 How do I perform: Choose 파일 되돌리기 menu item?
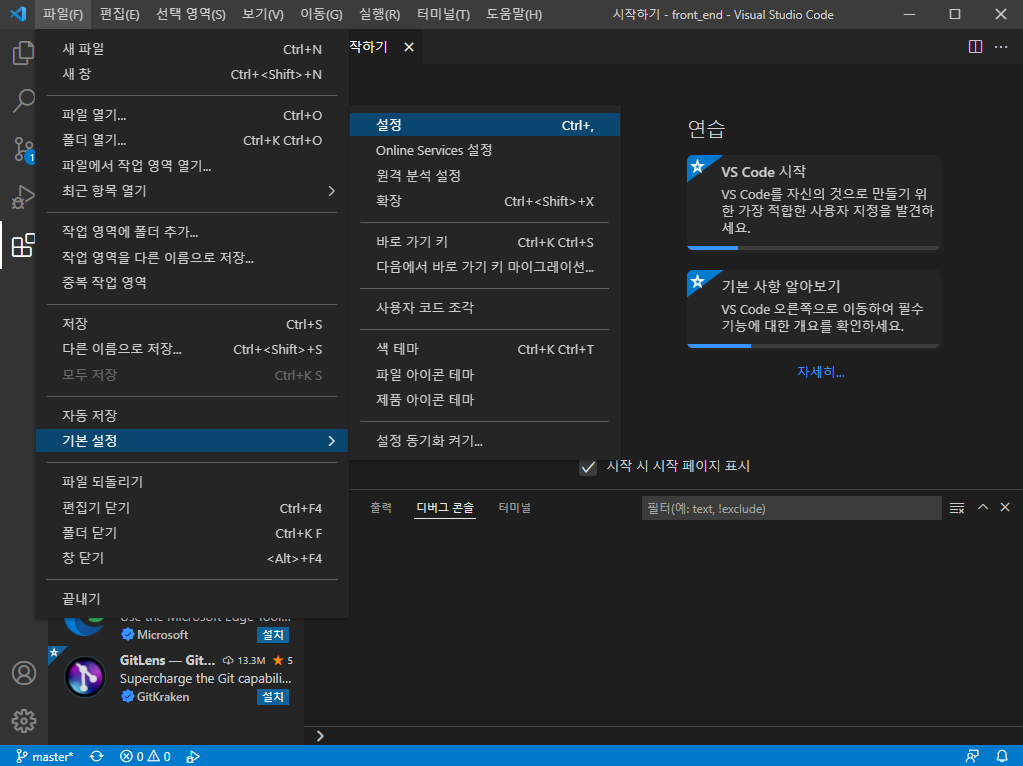[x=191, y=482]
